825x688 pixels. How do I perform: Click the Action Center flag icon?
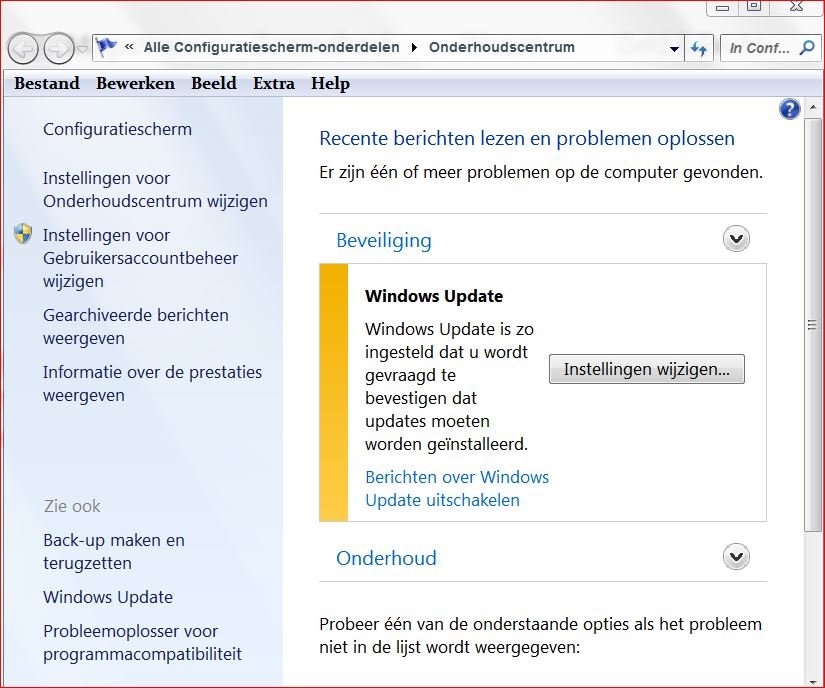[x=107, y=47]
